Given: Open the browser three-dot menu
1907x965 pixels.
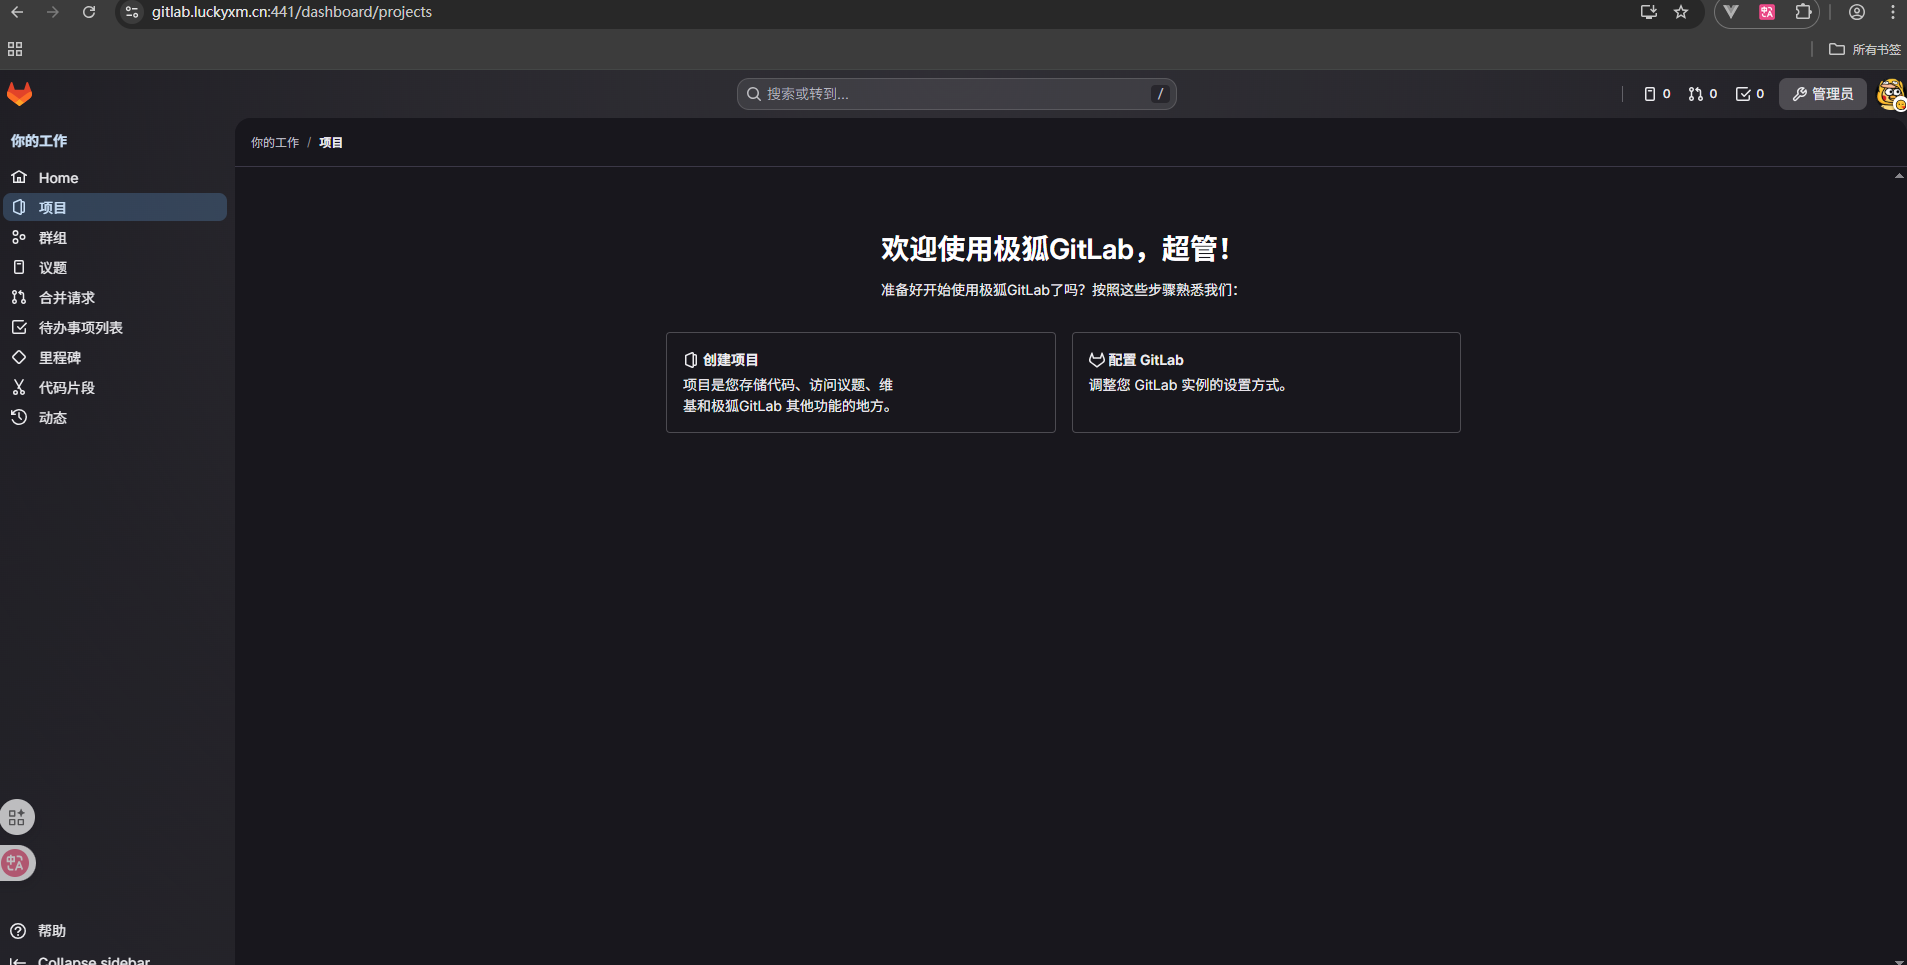Looking at the screenshot, I should tap(1893, 12).
